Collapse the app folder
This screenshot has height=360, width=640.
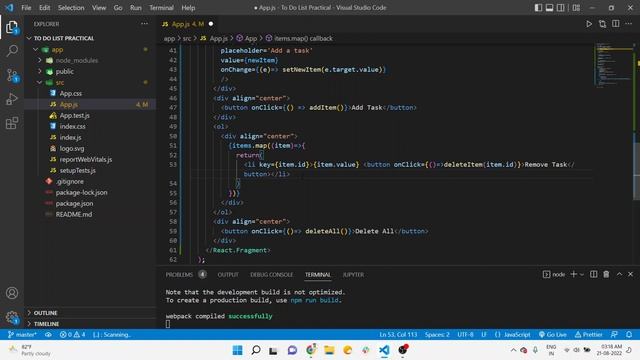tap(36, 49)
